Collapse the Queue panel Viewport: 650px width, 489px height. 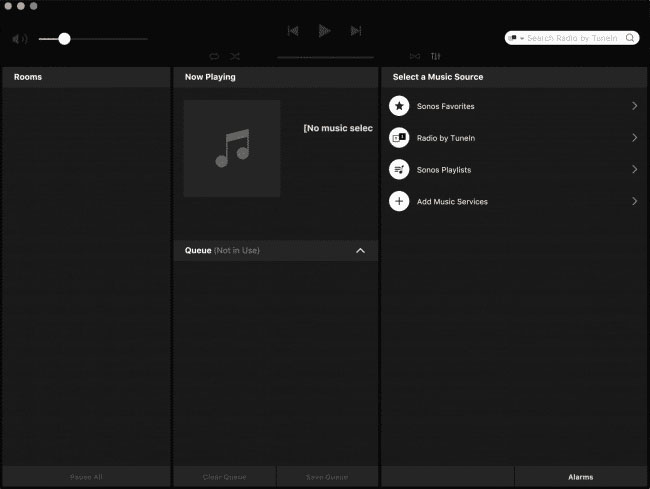(361, 250)
